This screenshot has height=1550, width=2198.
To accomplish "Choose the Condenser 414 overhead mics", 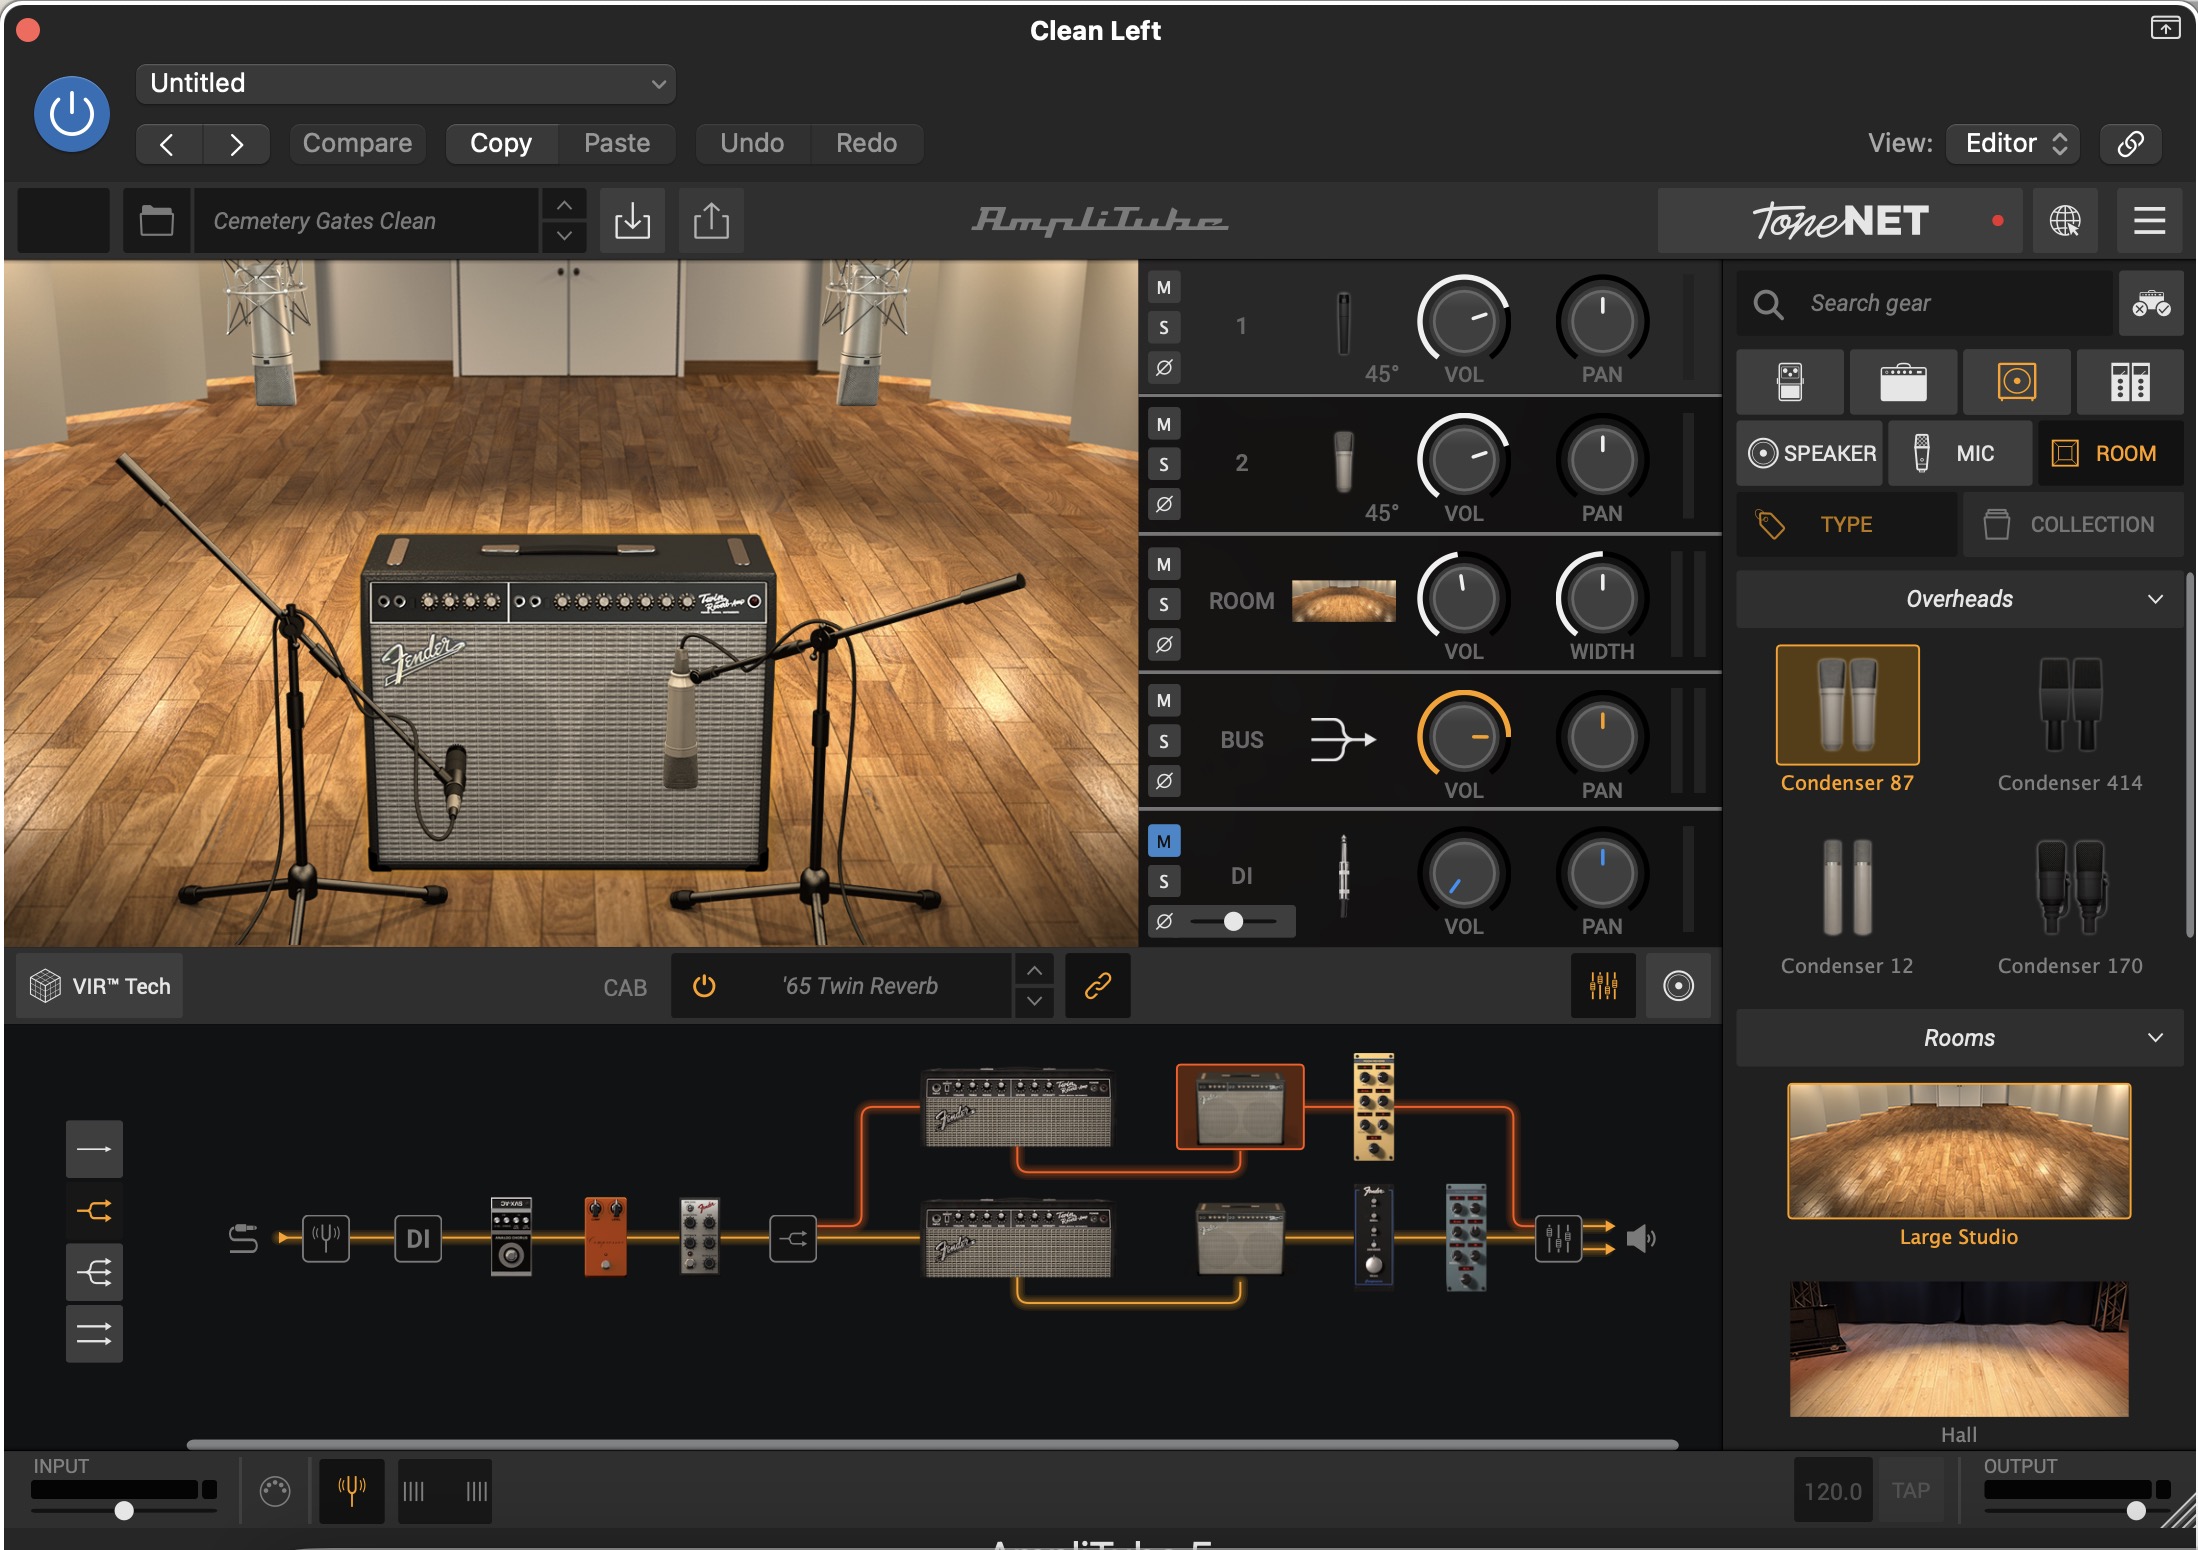I will pyautogui.click(x=2070, y=720).
